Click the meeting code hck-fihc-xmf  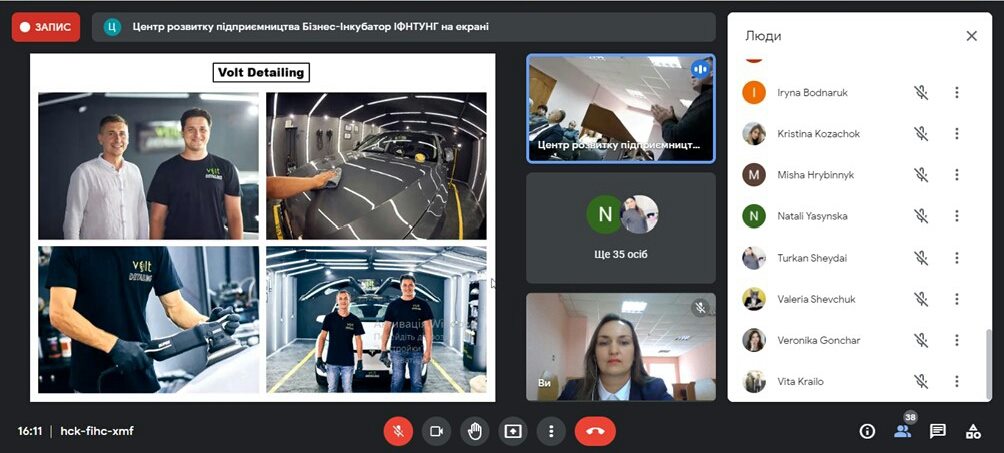pyautogui.click(x=97, y=431)
